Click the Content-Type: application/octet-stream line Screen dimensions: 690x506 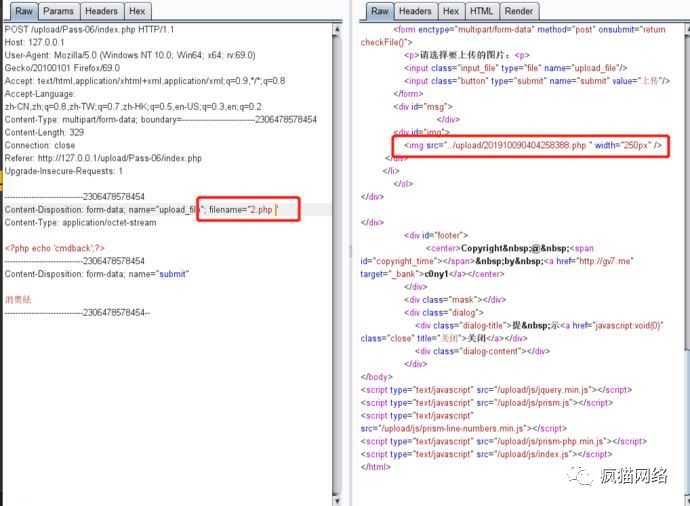point(81,223)
